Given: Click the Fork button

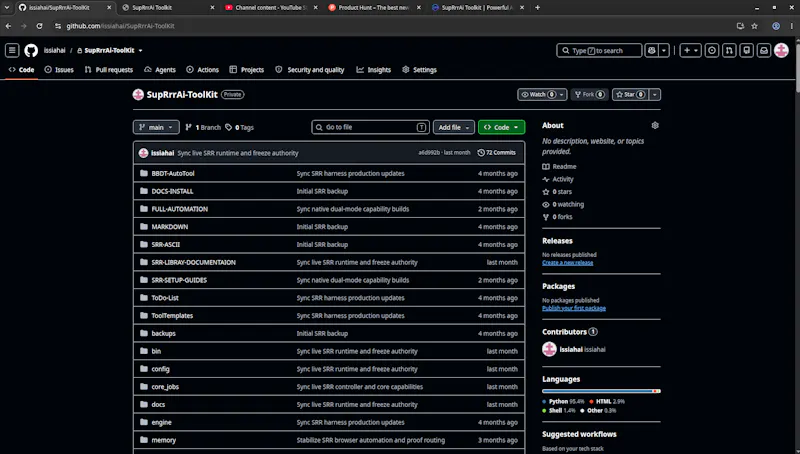Looking at the screenshot, I should (x=589, y=94).
